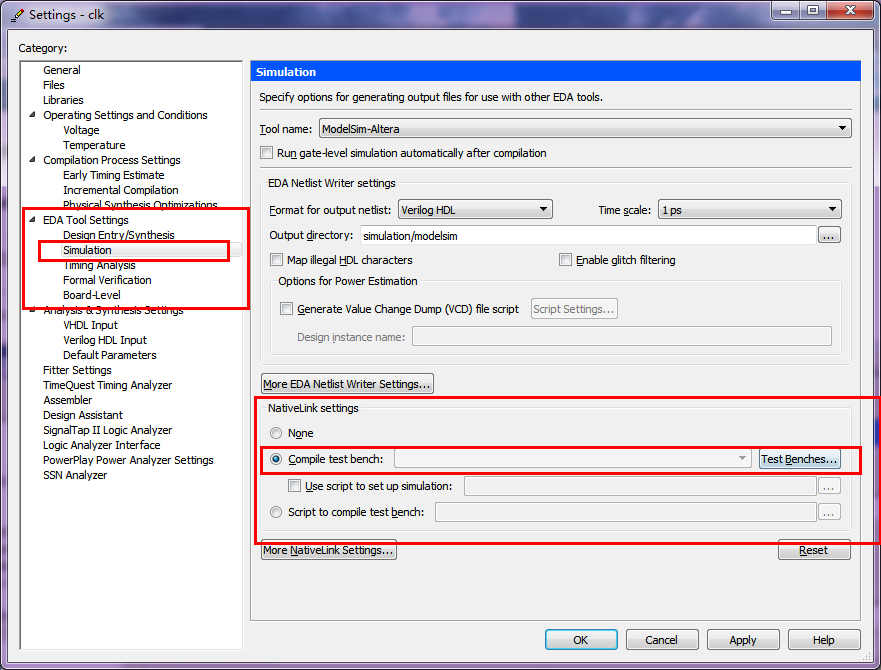The image size is (881, 670).
Task: Click the Output directory field
Action: click(x=588, y=236)
